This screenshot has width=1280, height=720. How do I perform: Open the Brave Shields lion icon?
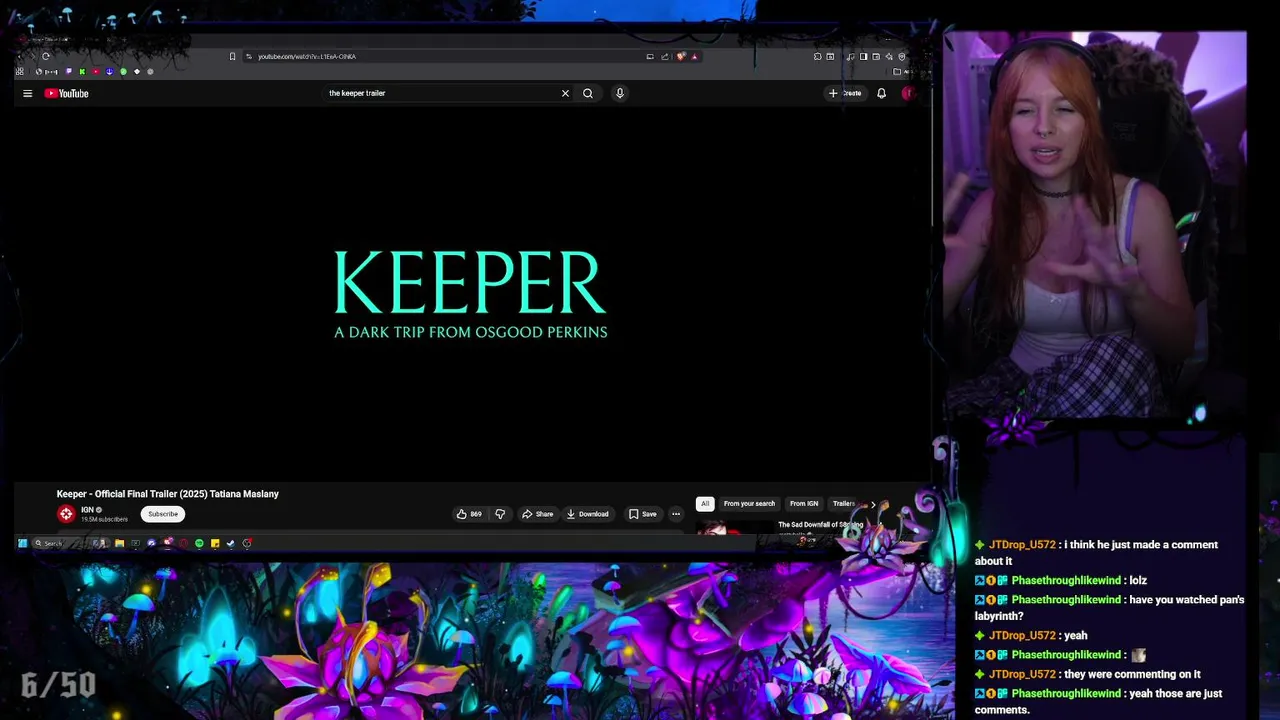tap(681, 56)
